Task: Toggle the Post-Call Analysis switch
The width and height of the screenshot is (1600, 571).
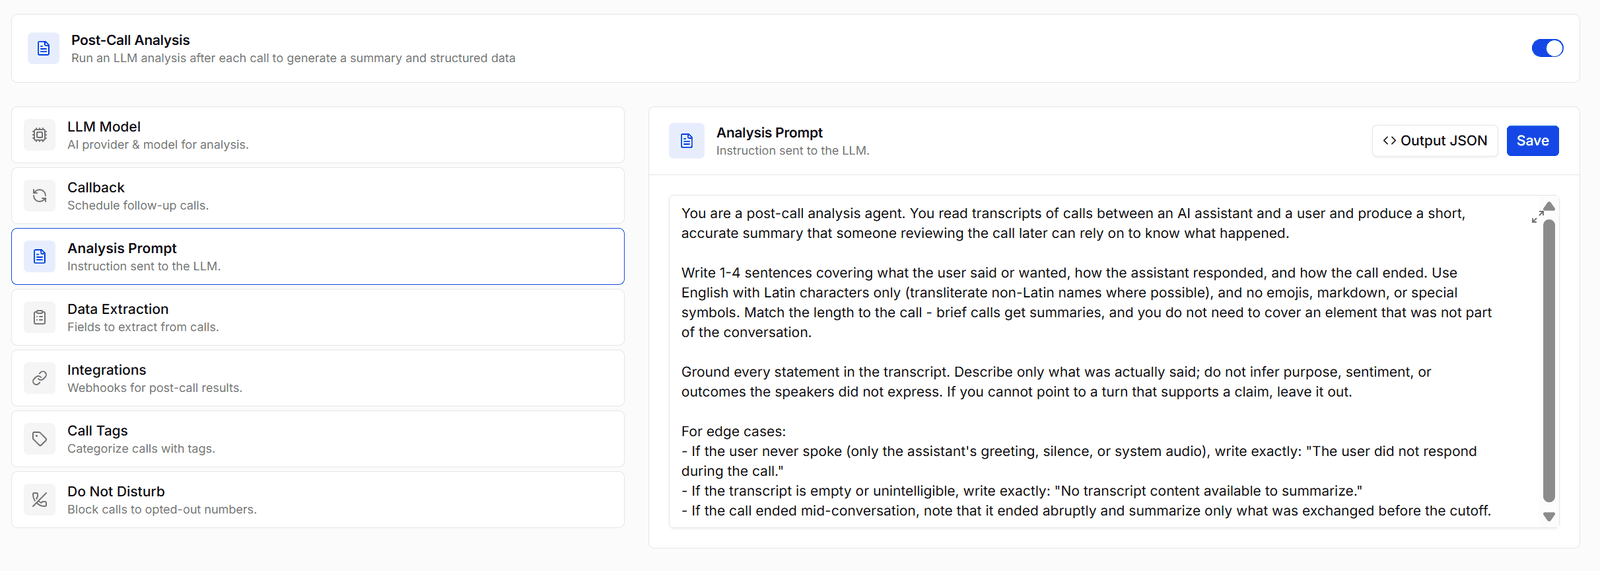Action: click(x=1547, y=48)
